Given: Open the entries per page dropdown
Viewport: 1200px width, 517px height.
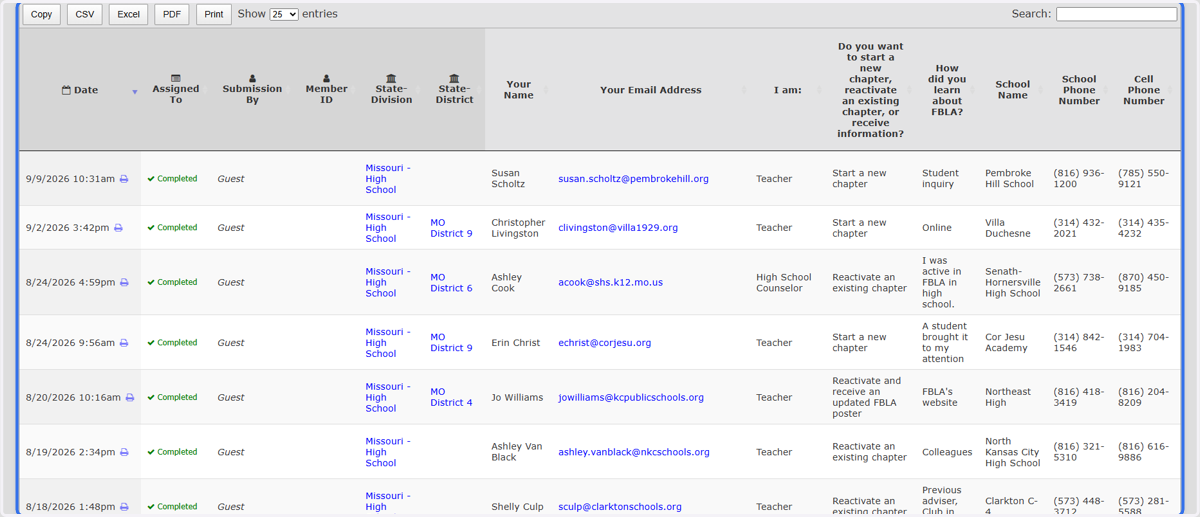Looking at the screenshot, I should 284,15.
